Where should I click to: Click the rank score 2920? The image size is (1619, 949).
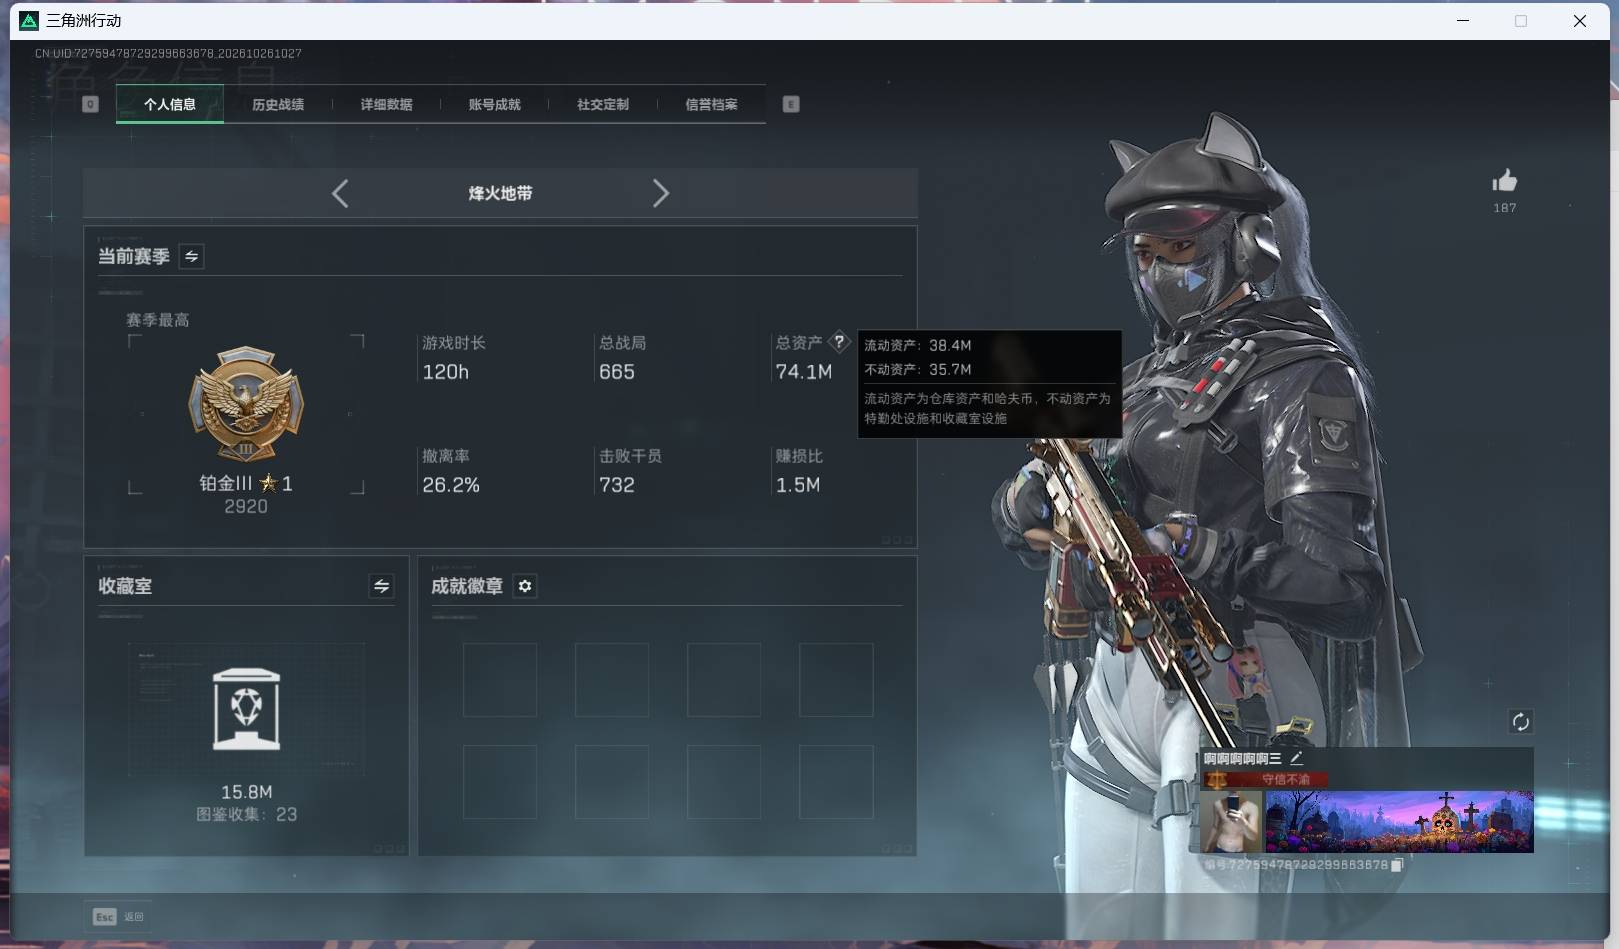pyautogui.click(x=246, y=507)
